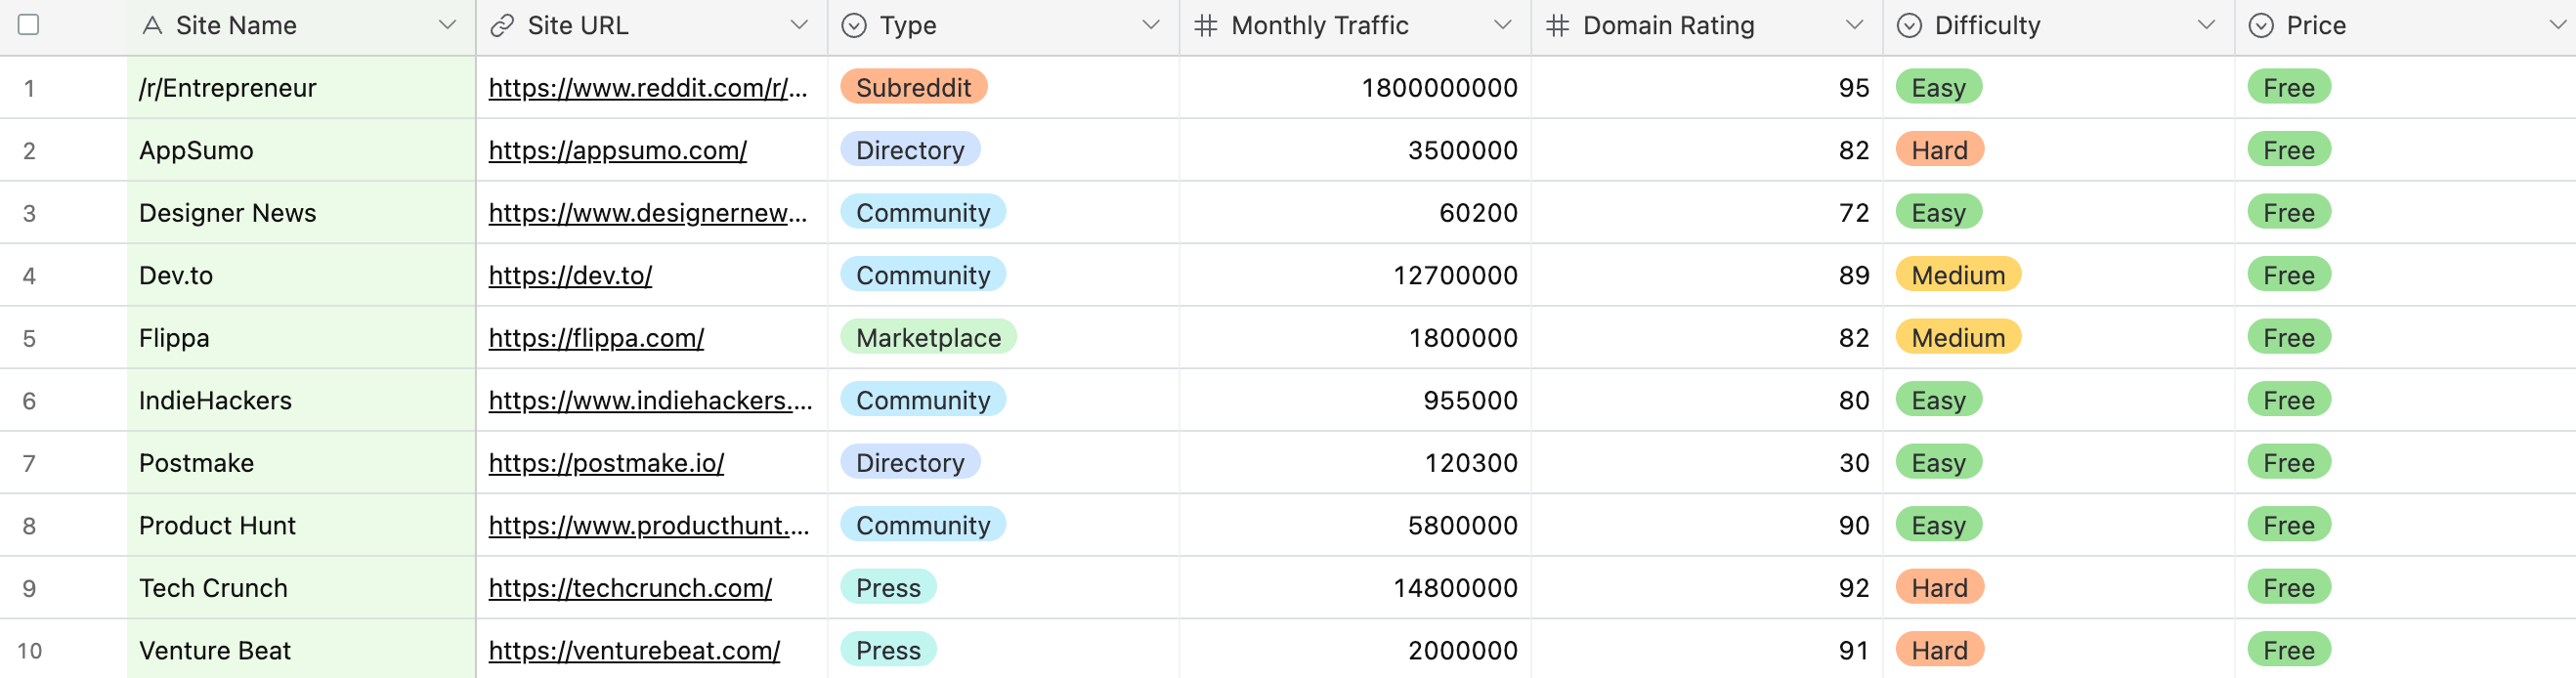This screenshot has width=2576, height=678.
Task: Select the Tech Crunch site name cell
Action: [x=301, y=588]
